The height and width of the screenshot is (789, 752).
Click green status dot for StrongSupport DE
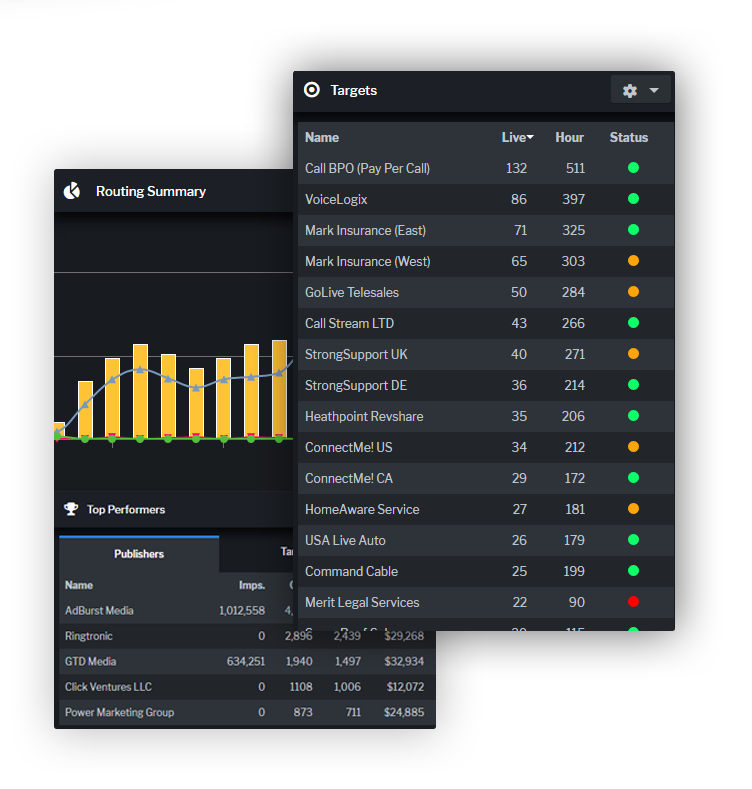click(x=633, y=385)
